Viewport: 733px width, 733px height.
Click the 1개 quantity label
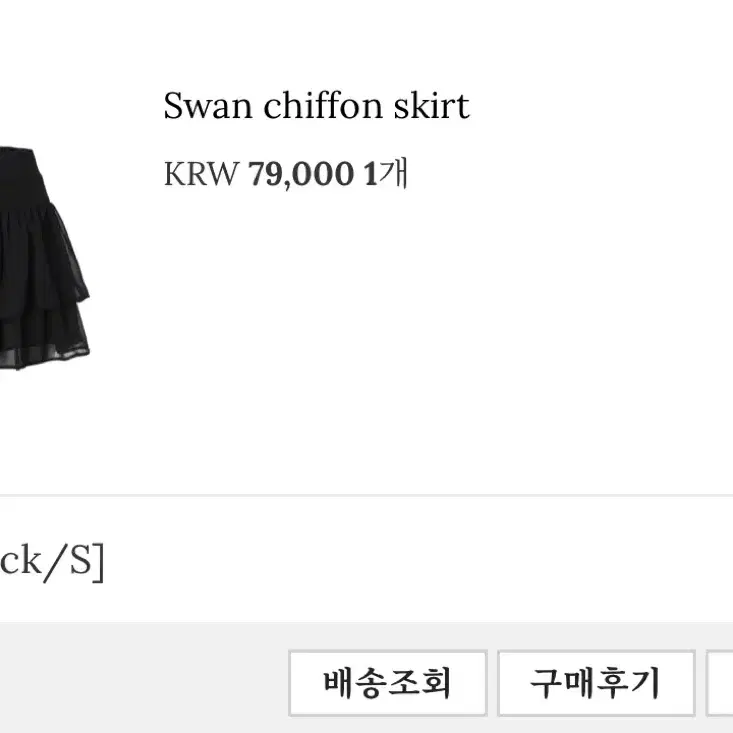[x=386, y=173]
